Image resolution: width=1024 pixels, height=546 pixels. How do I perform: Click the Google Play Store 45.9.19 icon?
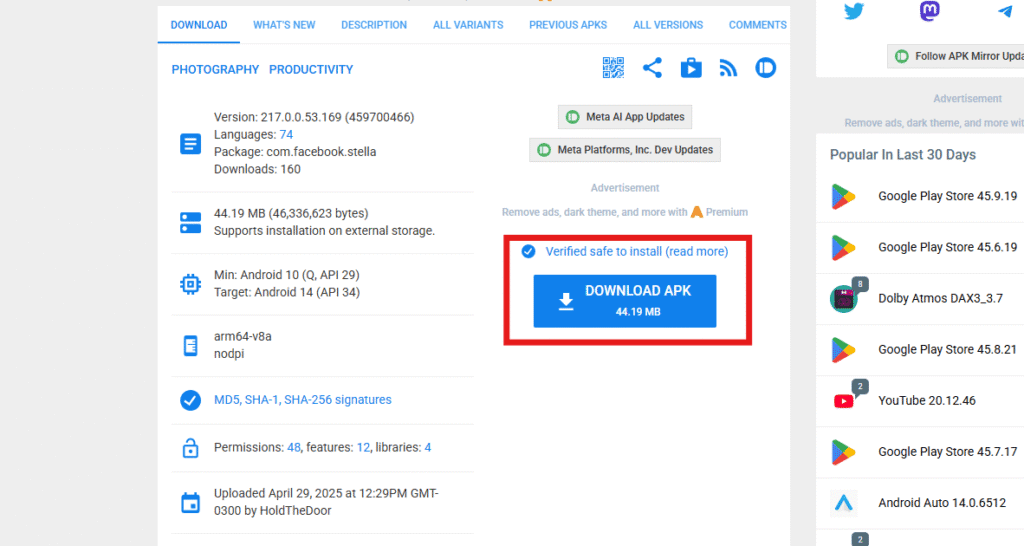[843, 196]
